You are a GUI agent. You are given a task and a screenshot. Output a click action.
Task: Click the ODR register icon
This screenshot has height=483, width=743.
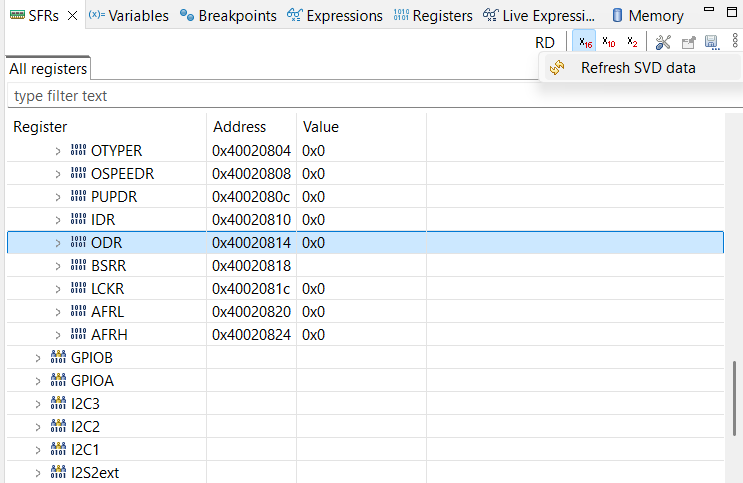point(78,242)
